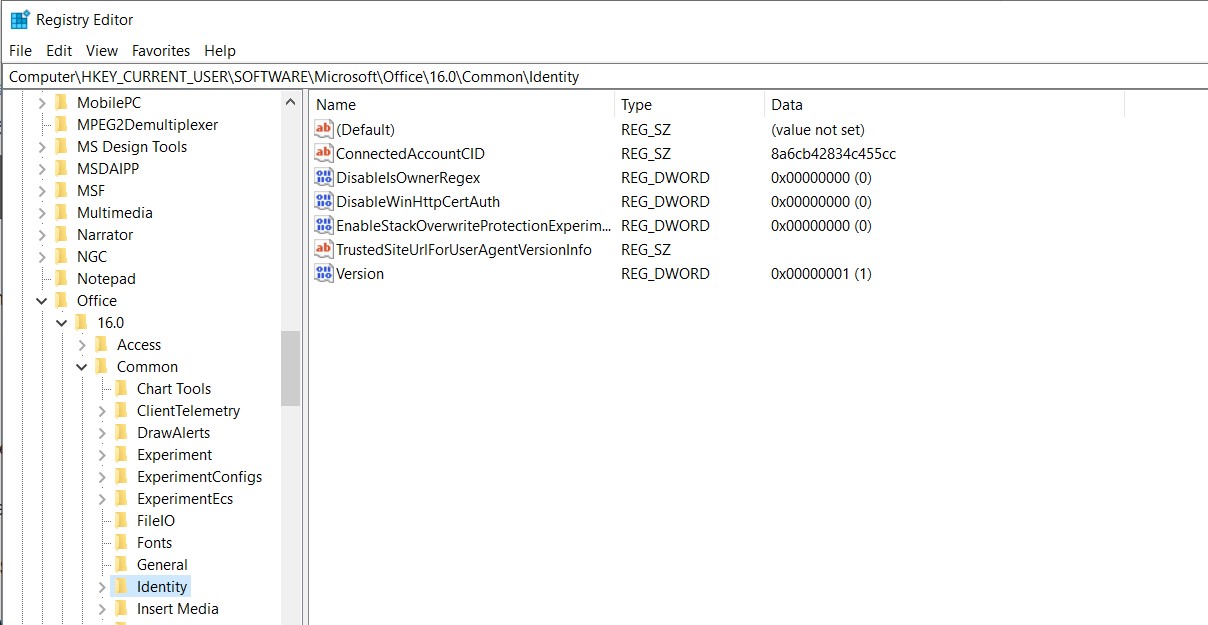1208x625 pixels.
Task: Click the folder icon beside MobilePC
Action: coord(61,102)
